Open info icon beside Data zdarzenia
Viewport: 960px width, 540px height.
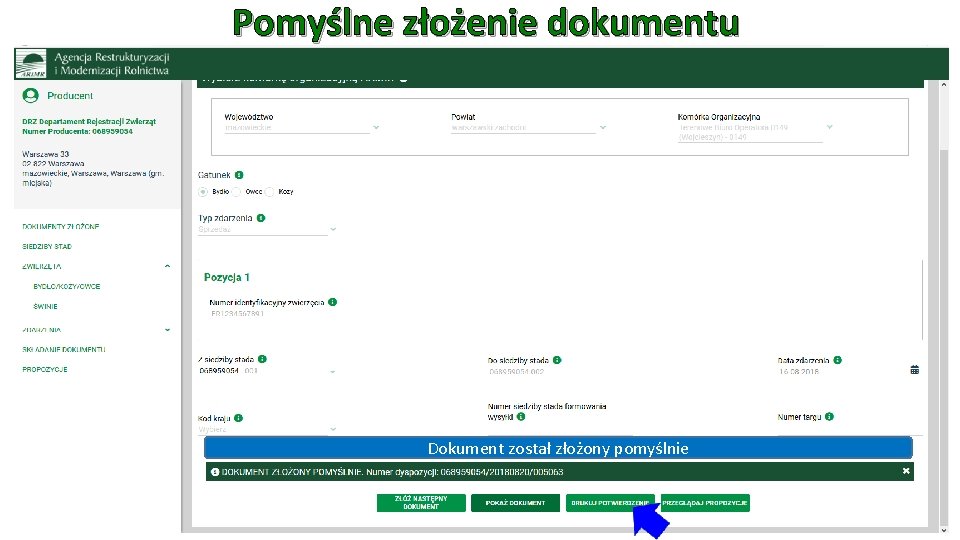coord(838,360)
